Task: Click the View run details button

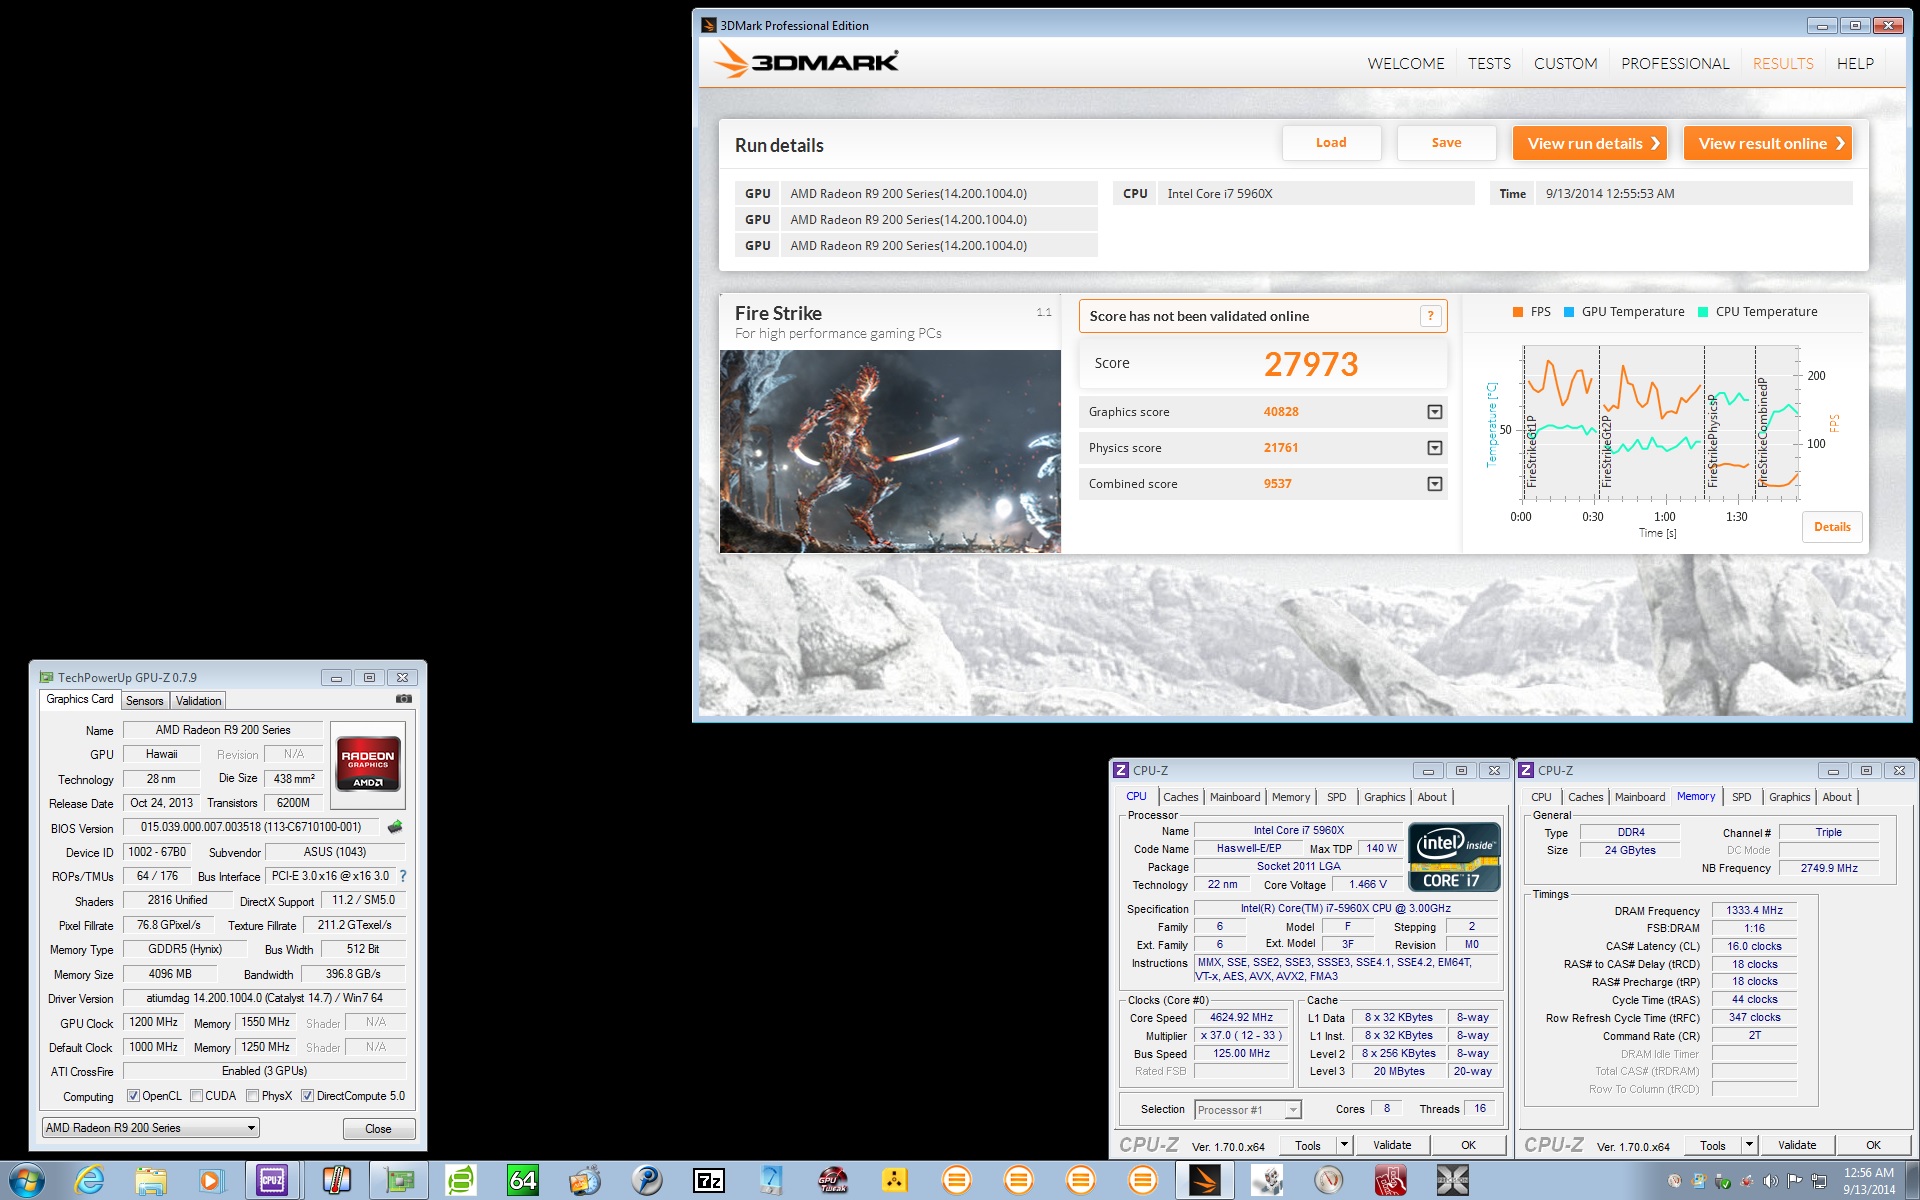Action: [x=1590, y=143]
